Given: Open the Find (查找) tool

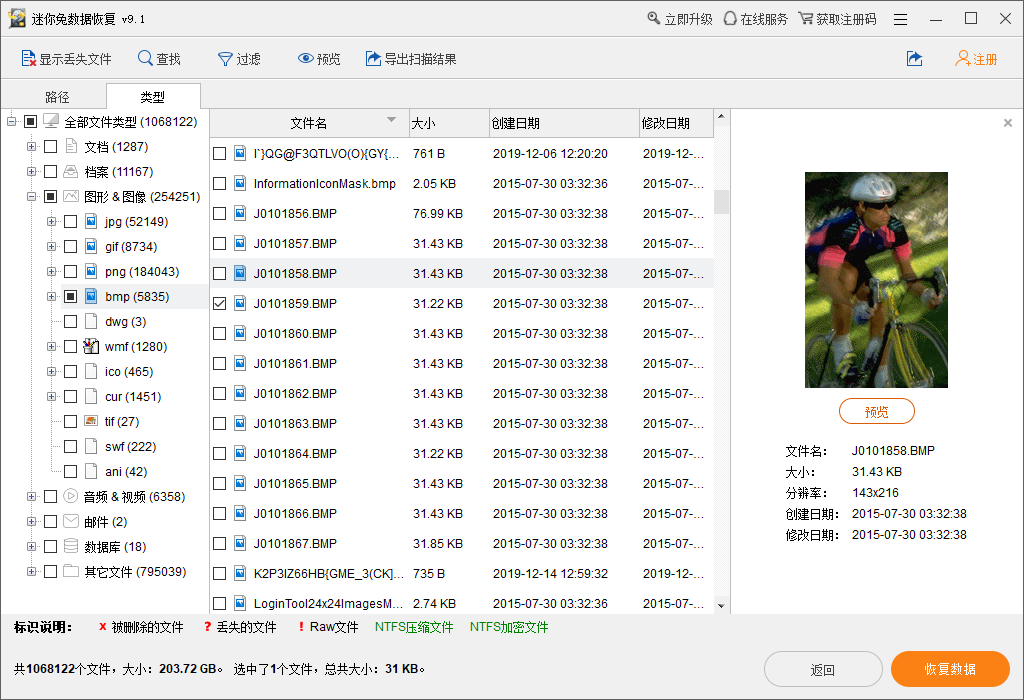Looking at the screenshot, I should (159, 59).
